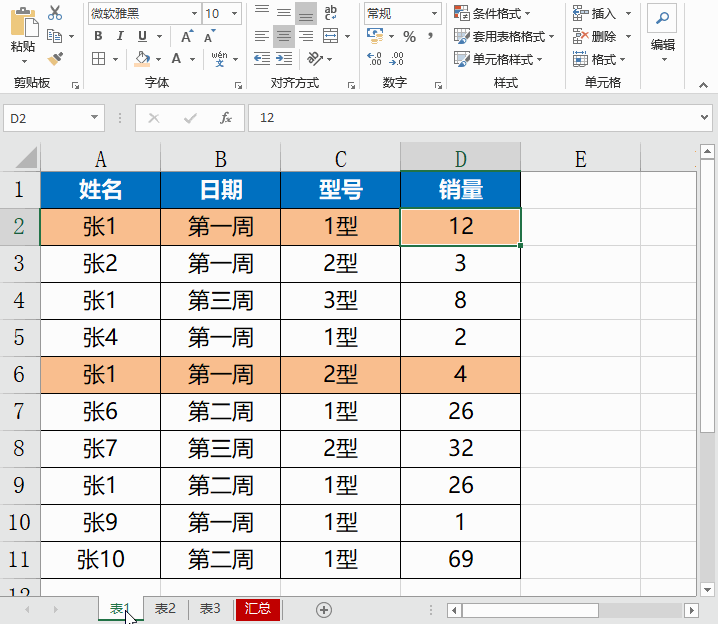This screenshot has height=624, width=718.
Task: Center text horizontally
Action: (284, 36)
